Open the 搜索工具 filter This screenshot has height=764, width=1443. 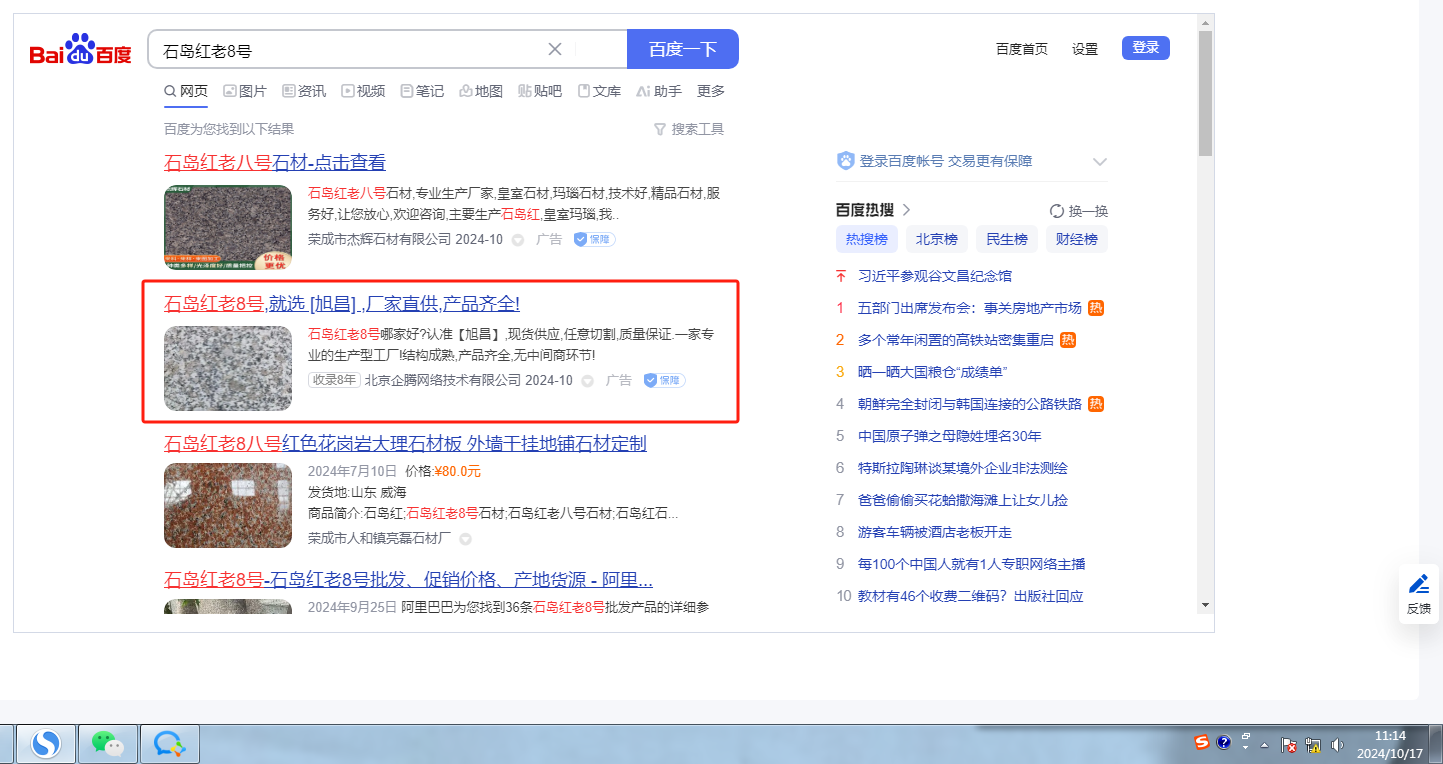[688, 129]
